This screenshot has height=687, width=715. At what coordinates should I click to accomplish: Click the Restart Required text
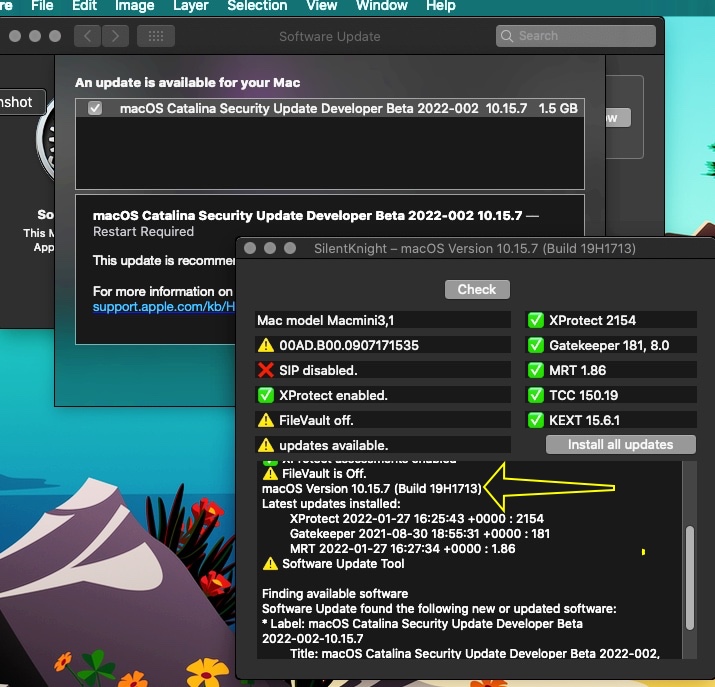coord(143,232)
